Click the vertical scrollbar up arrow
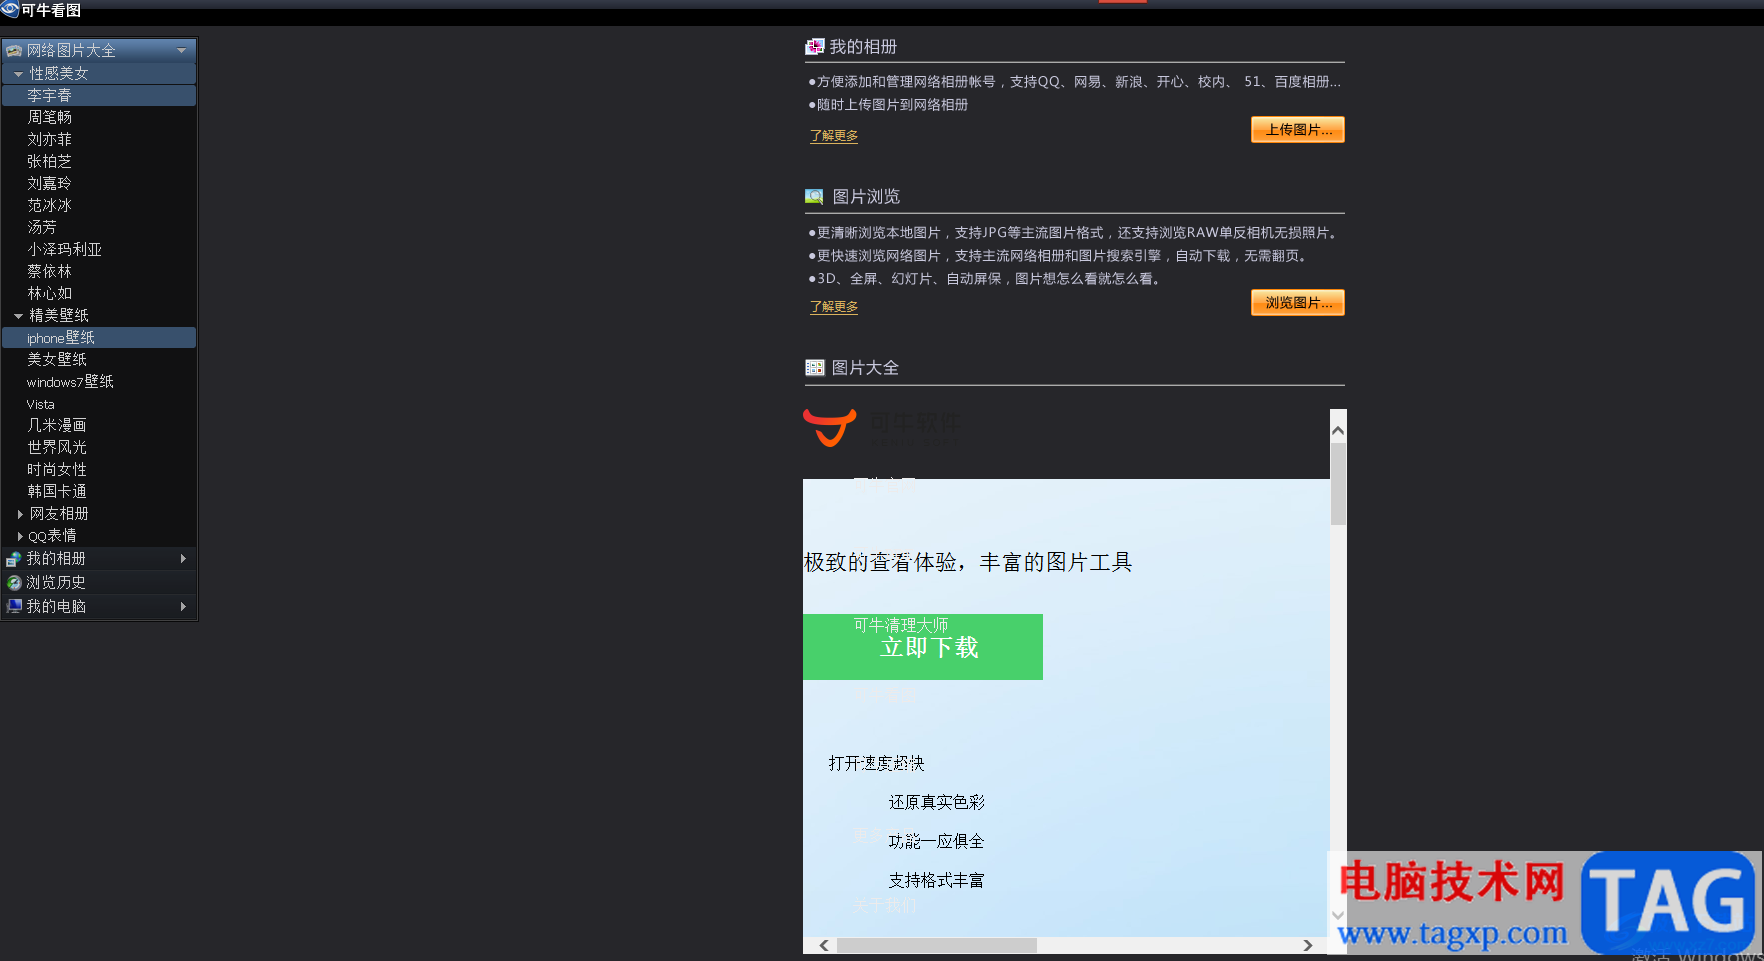 click(1338, 430)
